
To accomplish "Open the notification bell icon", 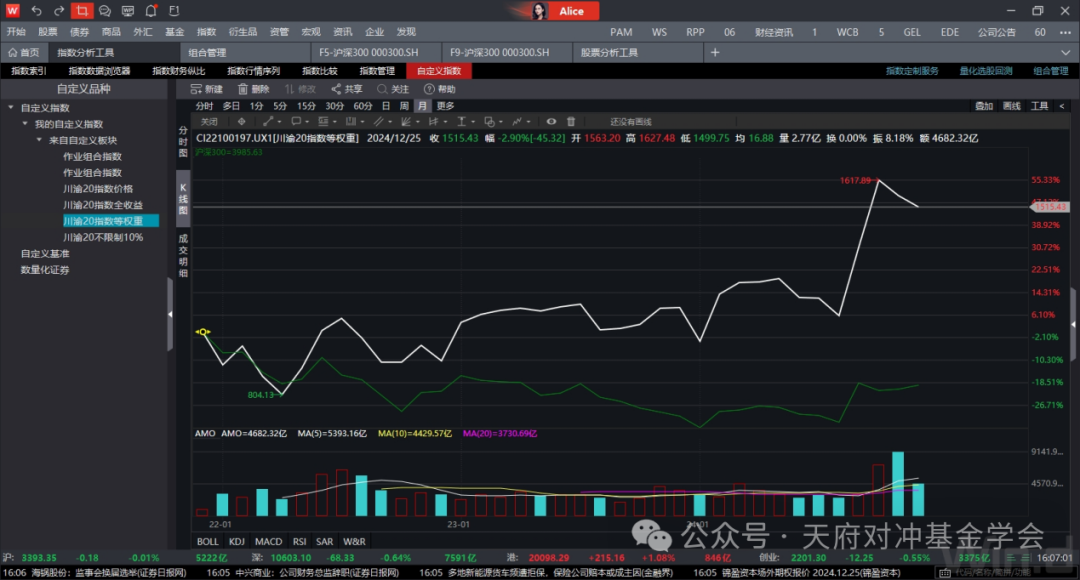I will point(150,11).
